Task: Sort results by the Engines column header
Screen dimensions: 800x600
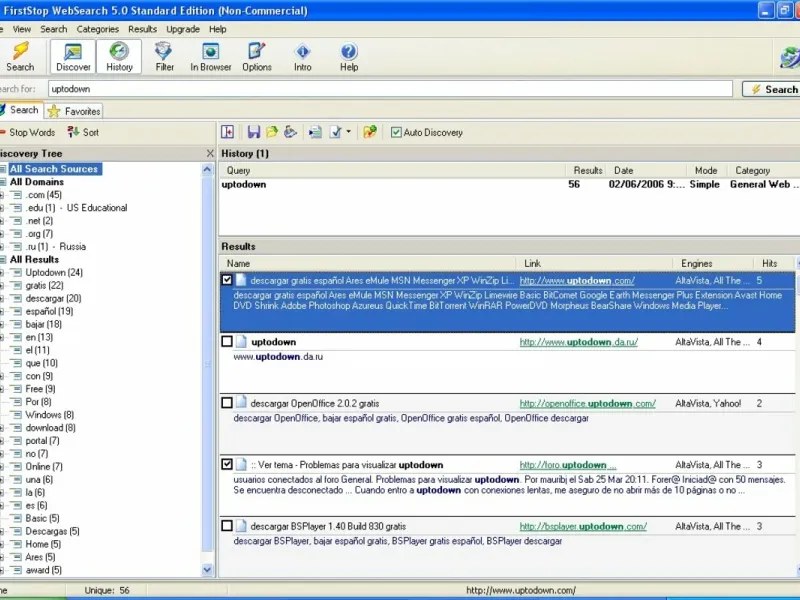Action: tap(713, 263)
